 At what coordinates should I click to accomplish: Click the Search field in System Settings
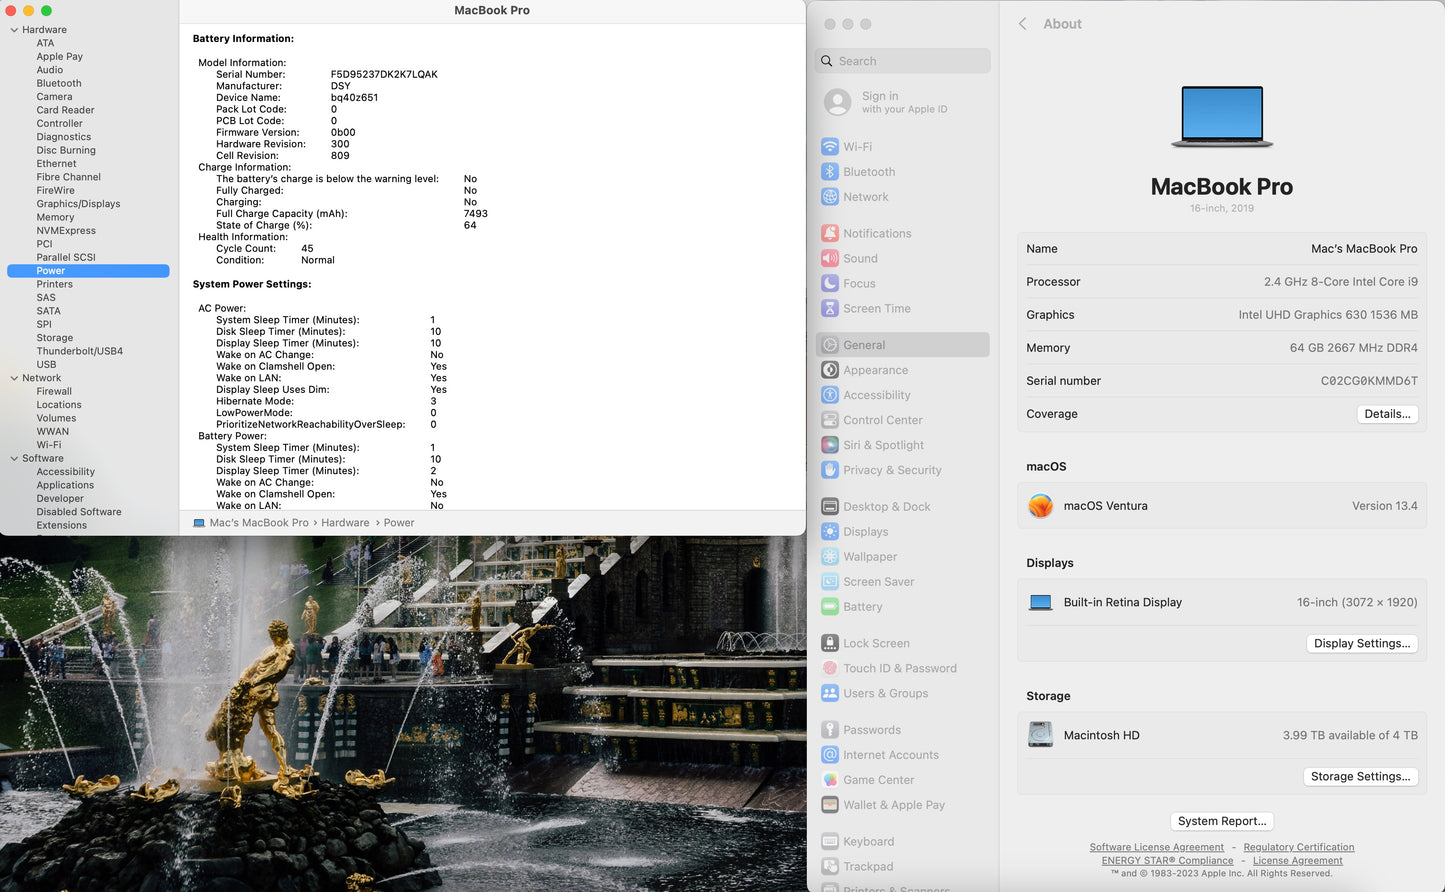coord(903,61)
